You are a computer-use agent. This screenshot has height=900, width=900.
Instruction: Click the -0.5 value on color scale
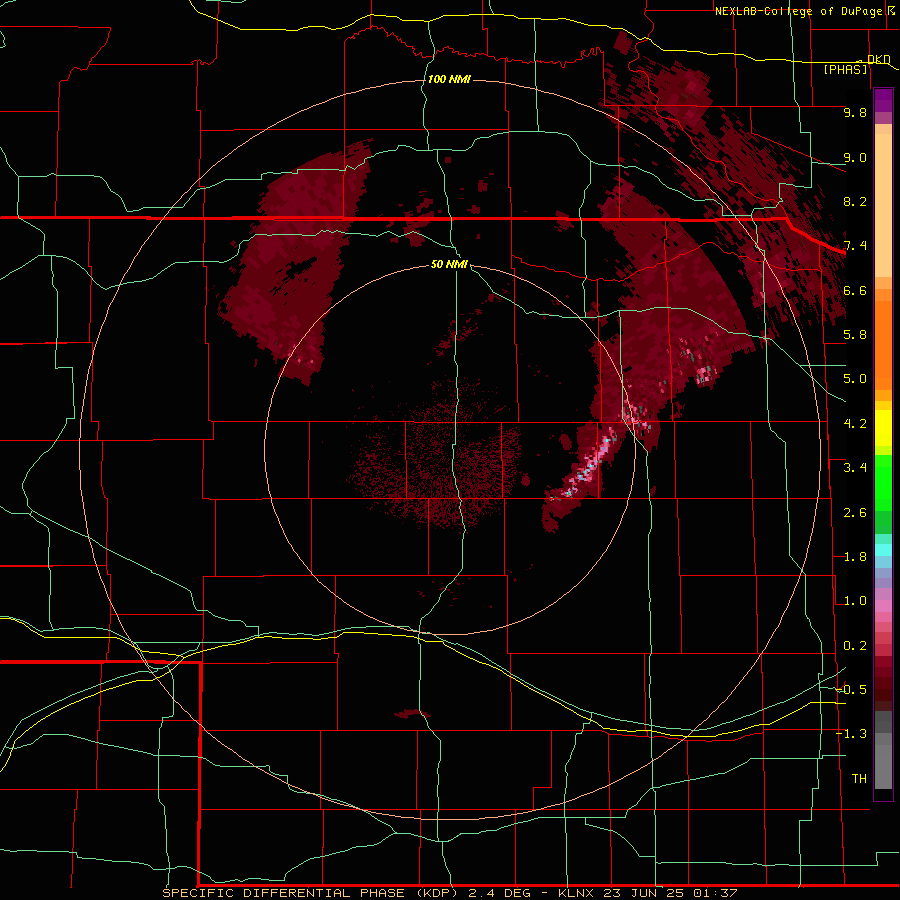(x=852, y=690)
